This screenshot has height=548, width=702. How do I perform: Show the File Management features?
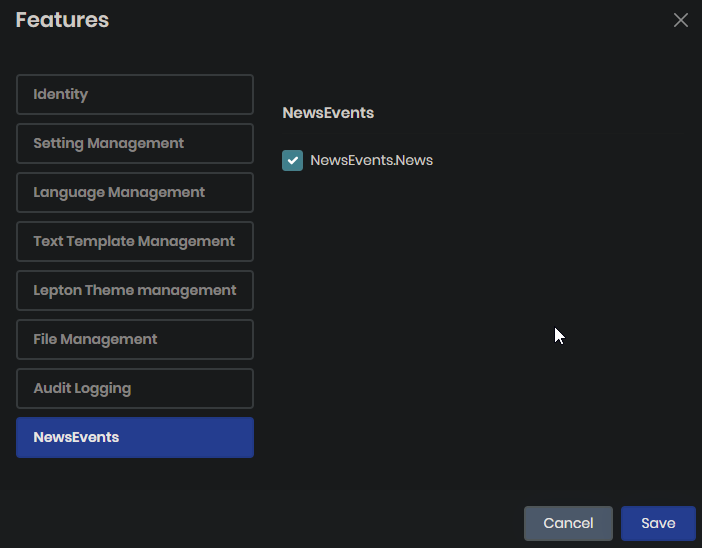point(135,340)
